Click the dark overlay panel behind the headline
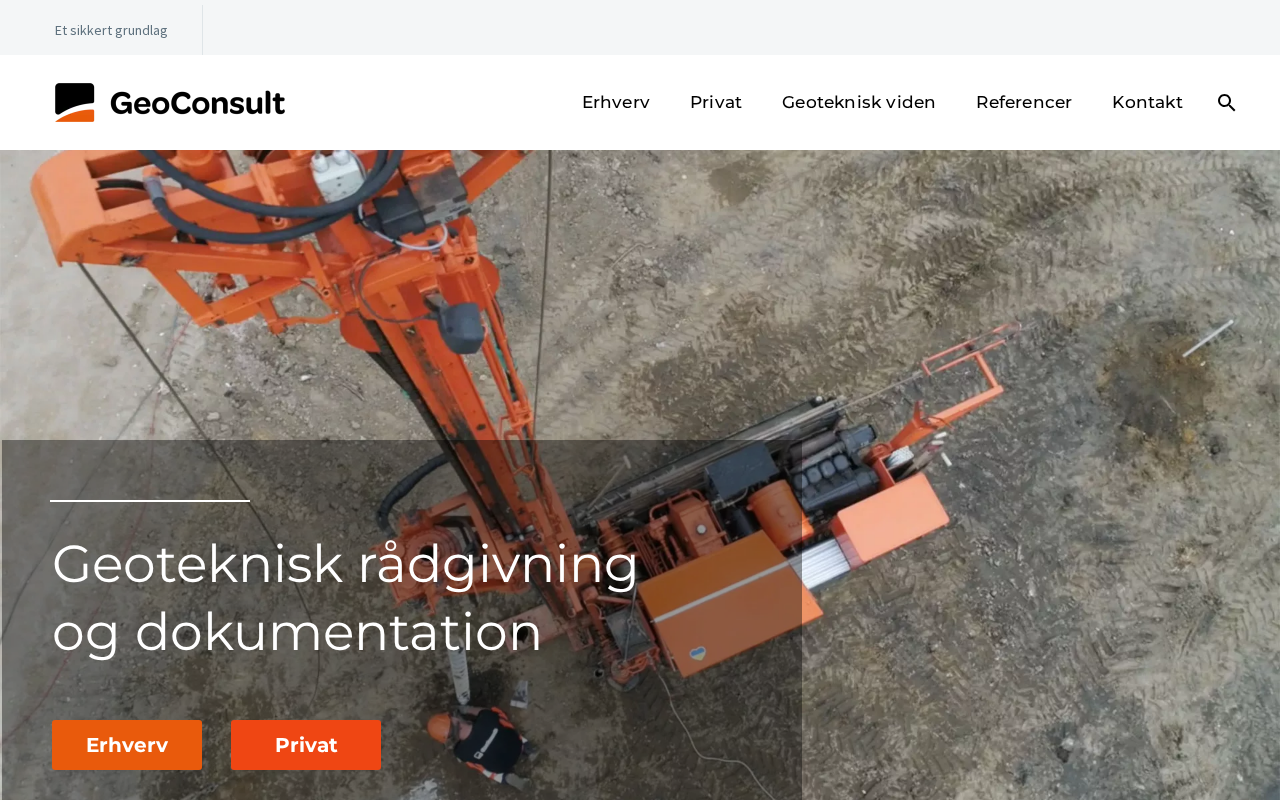1280x800 pixels. (401, 620)
